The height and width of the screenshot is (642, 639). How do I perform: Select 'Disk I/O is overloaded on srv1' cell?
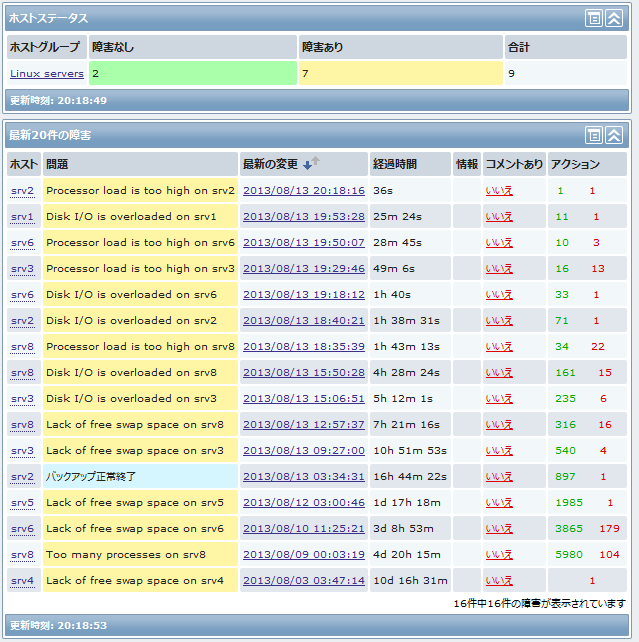click(140, 217)
